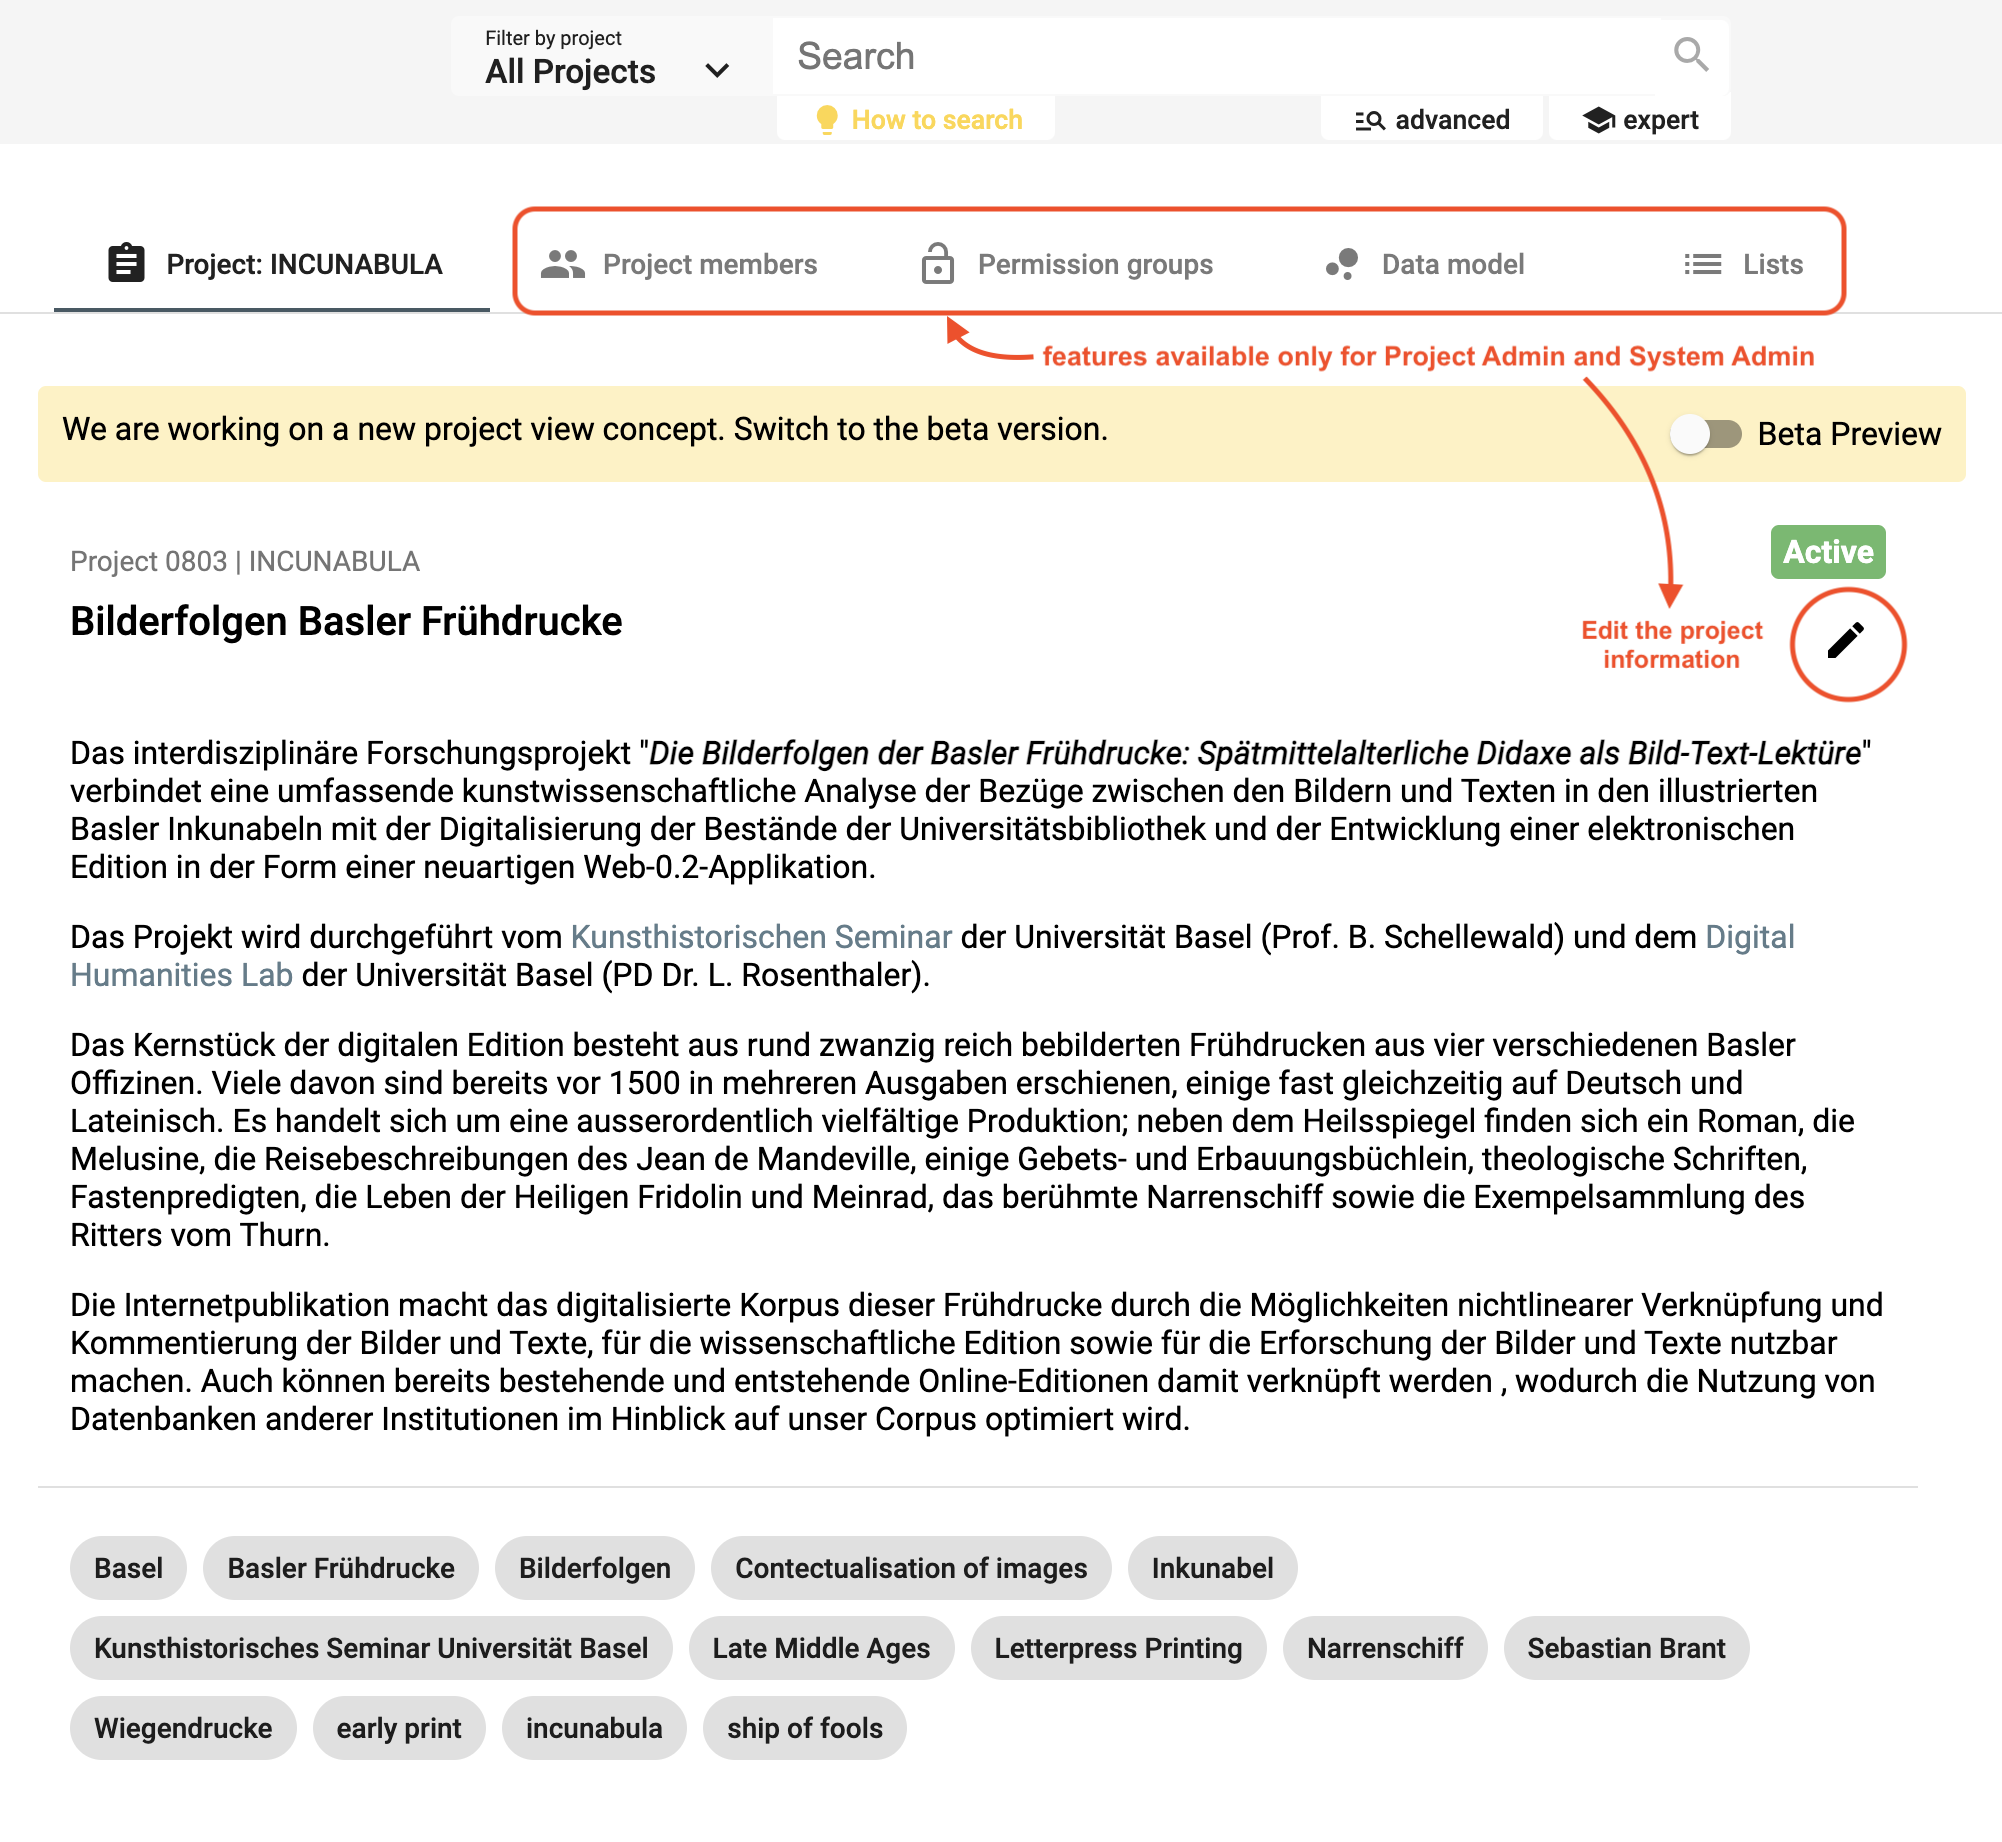
Task: Click the graduation cap expert icon
Action: point(1599,120)
